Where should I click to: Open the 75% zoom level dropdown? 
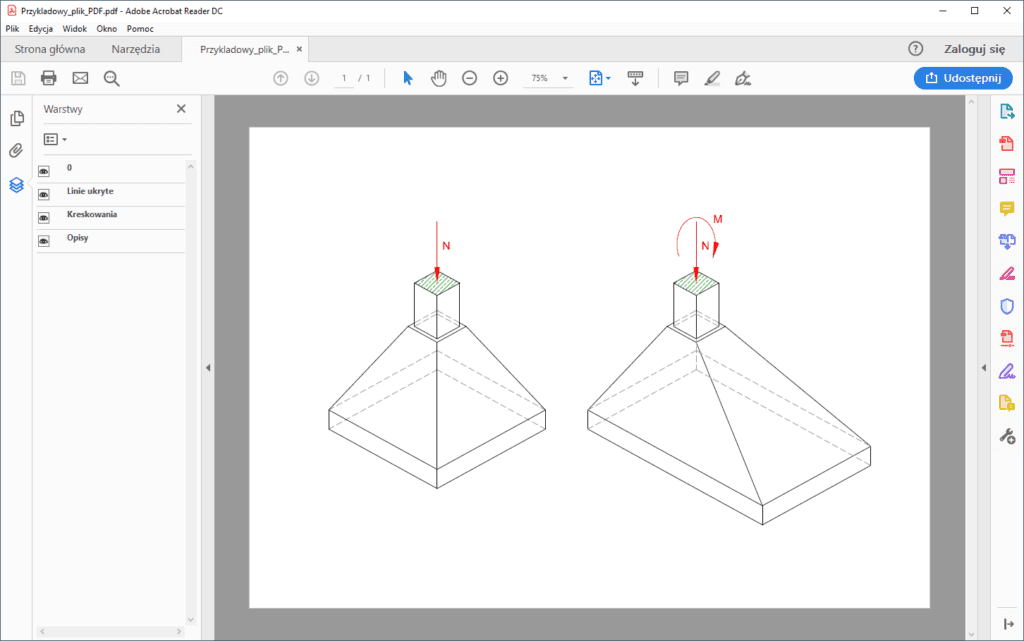tap(565, 78)
